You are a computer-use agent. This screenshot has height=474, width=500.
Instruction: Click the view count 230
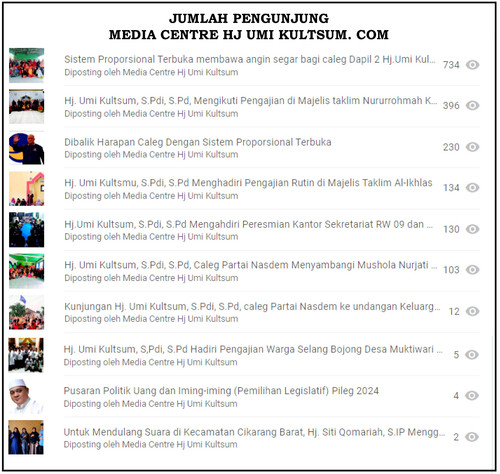click(x=451, y=147)
